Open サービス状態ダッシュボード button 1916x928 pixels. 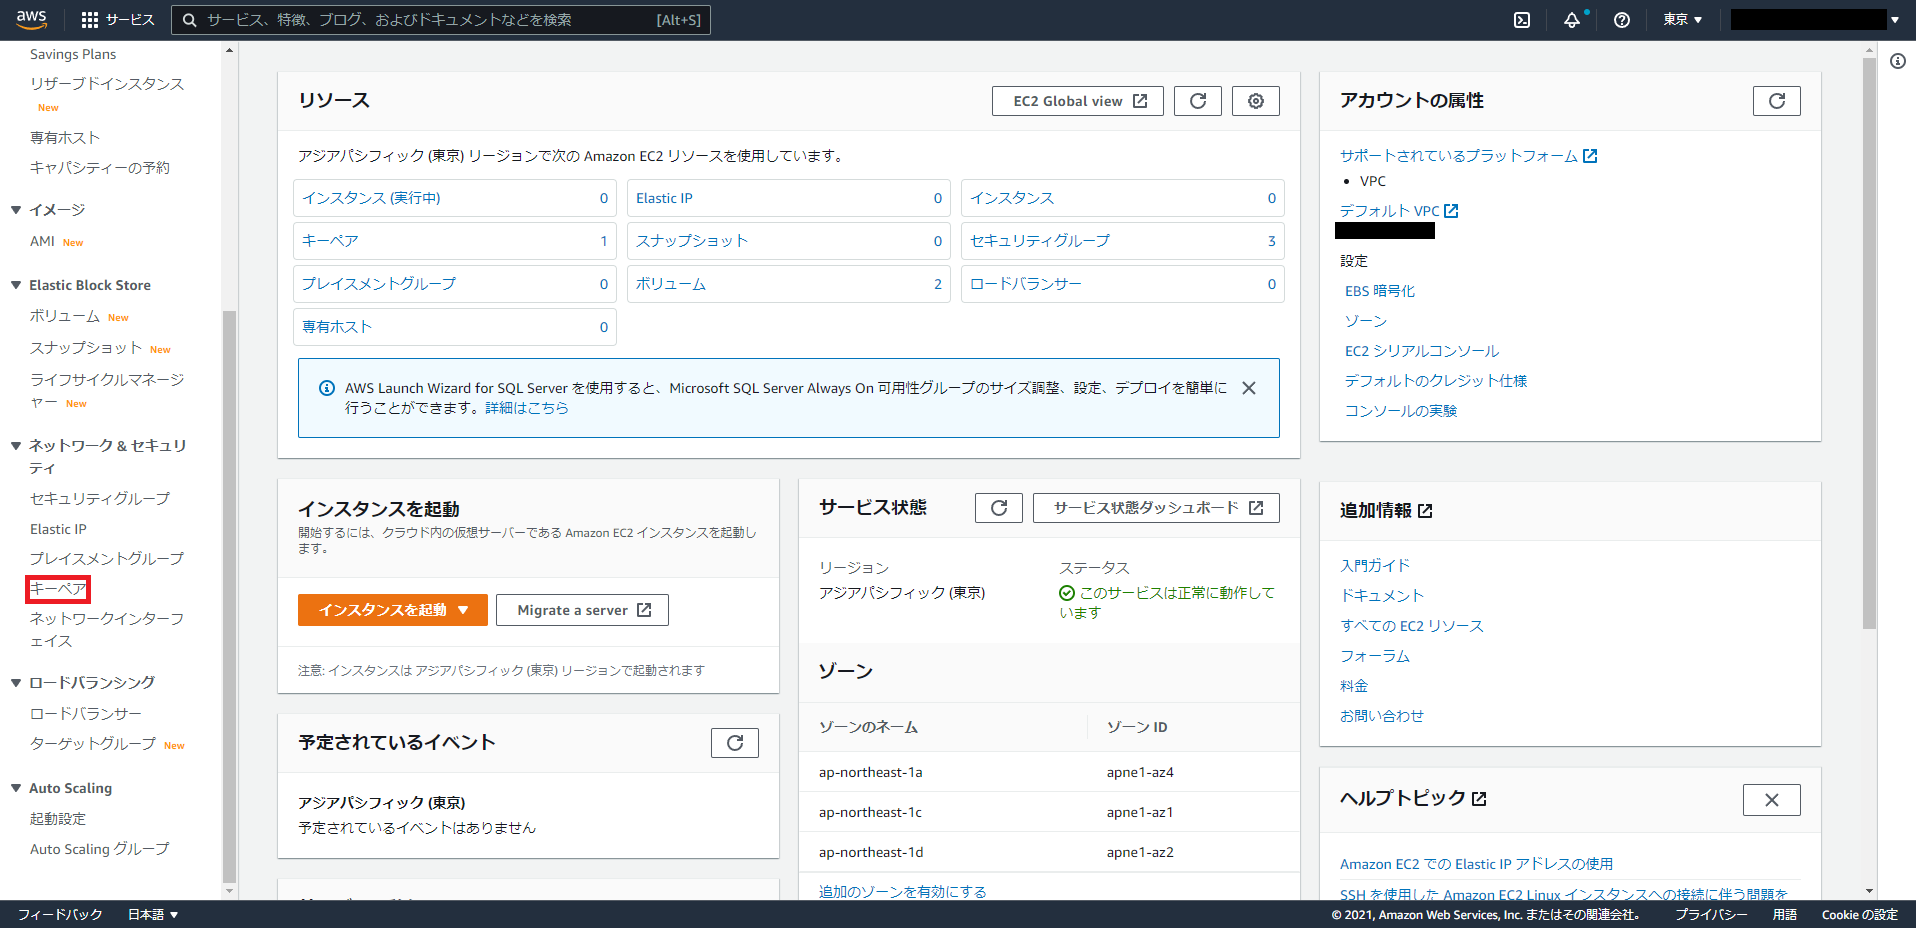pos(1156,508)
